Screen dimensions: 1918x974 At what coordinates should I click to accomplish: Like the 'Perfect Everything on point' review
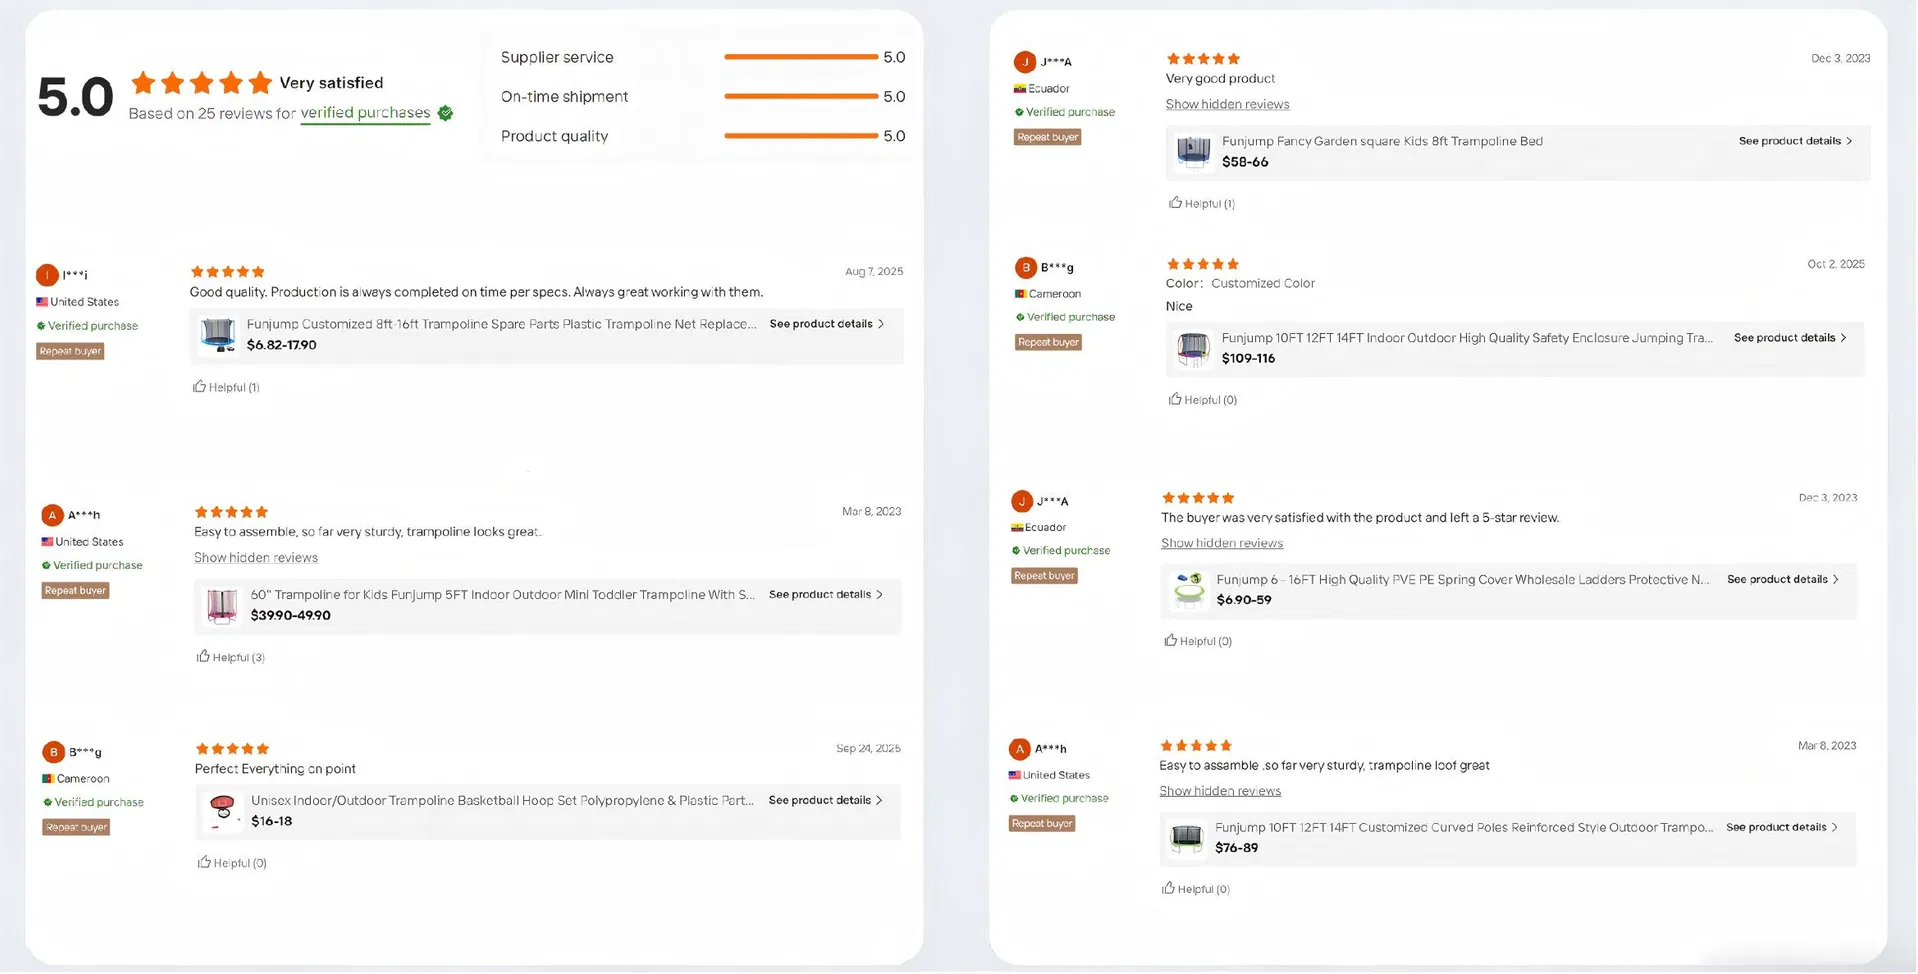[205, 863]
